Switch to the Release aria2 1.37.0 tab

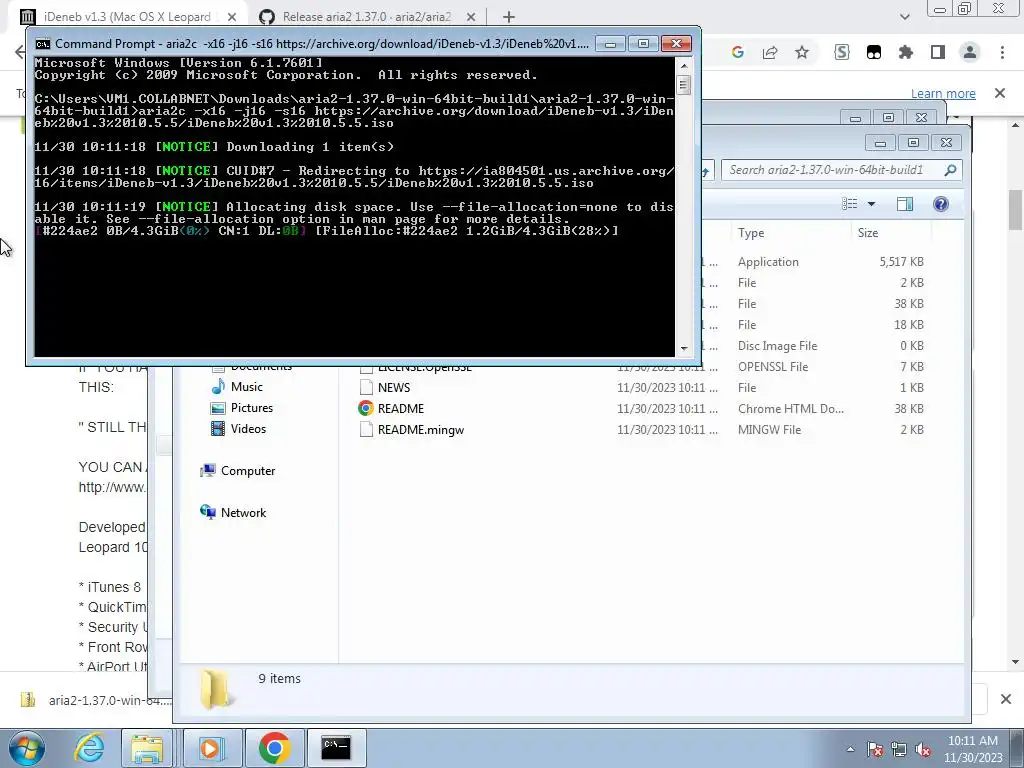(x=366, y=17)
